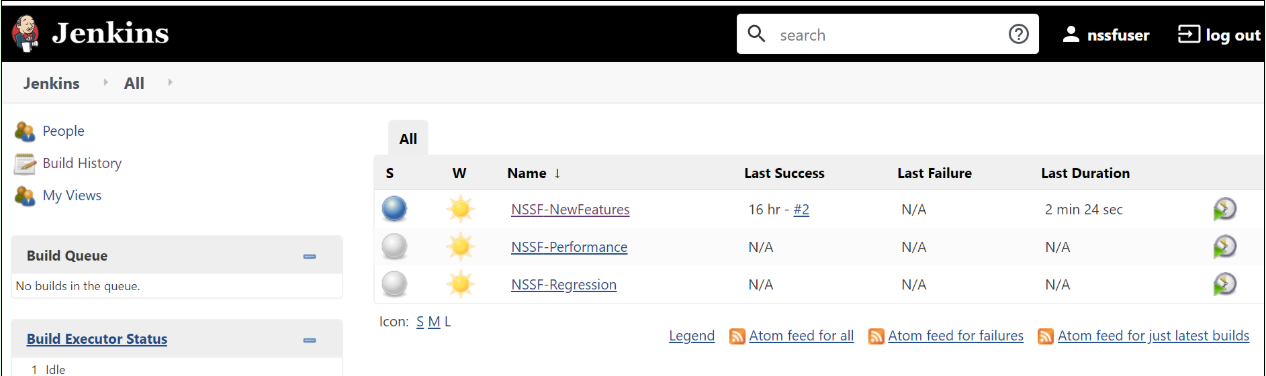Open the My Views link
Image resolution: width=1266 pixels, height=376 pixels.
[x=72, y=195]
